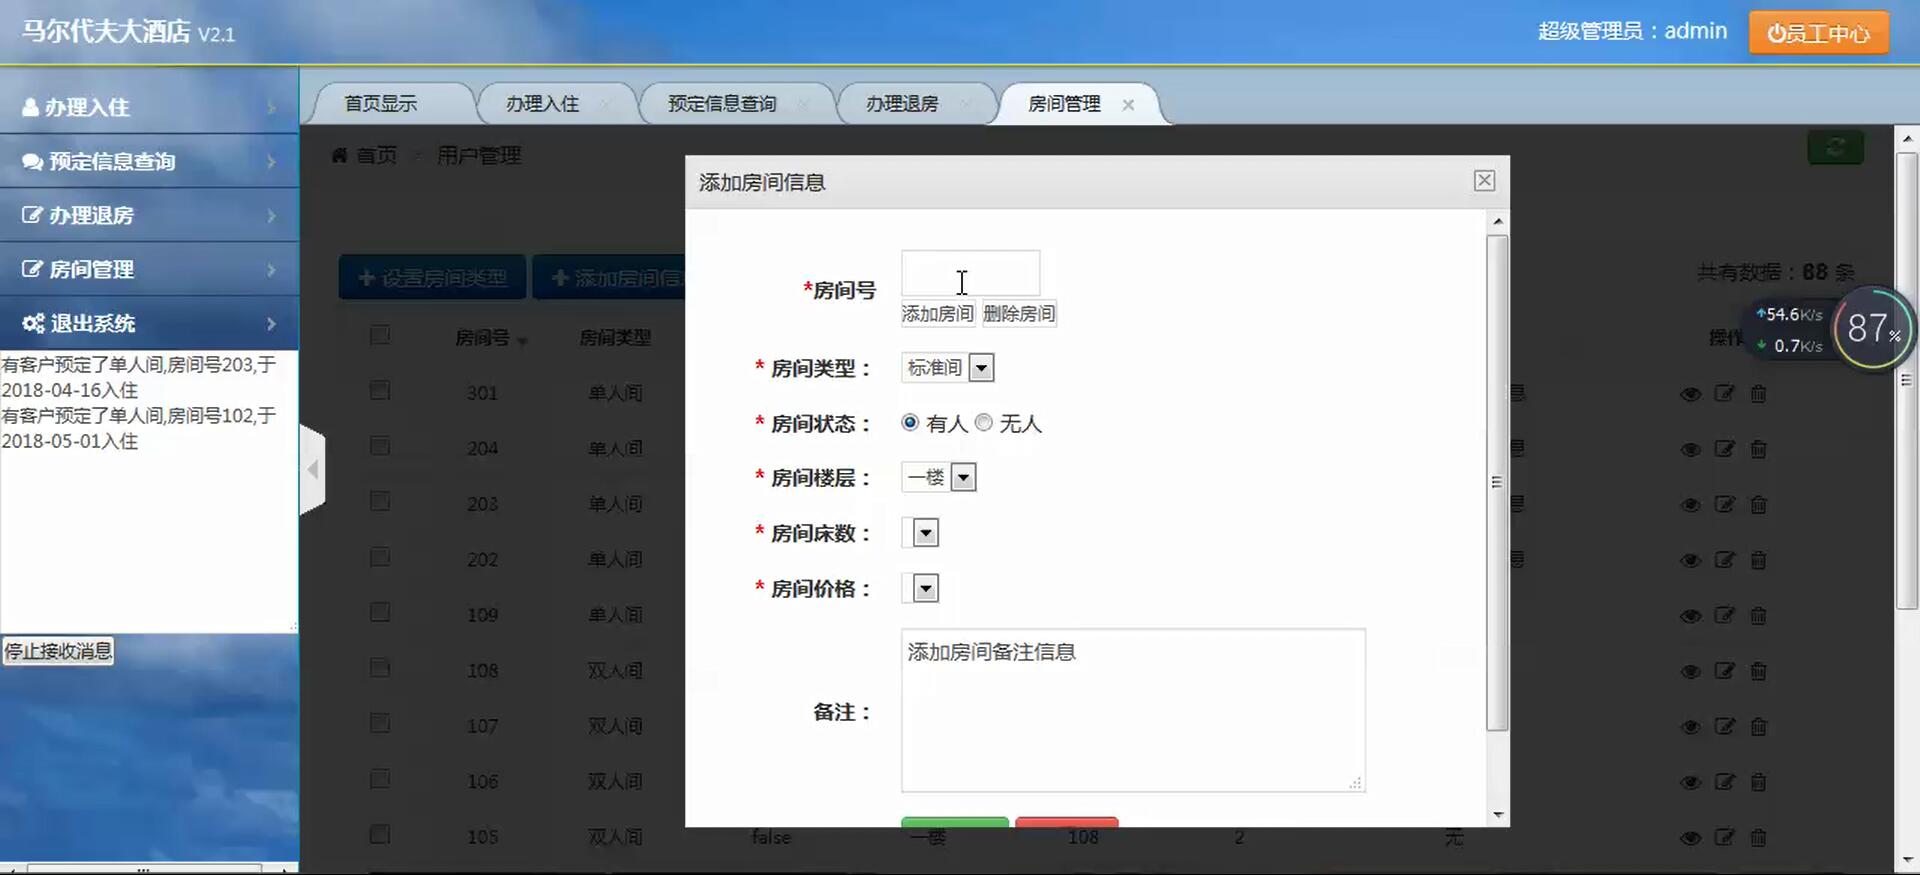1920x875 pixels.
Task: Click into the 房间号 input field
Action: (x=970, y=273)
